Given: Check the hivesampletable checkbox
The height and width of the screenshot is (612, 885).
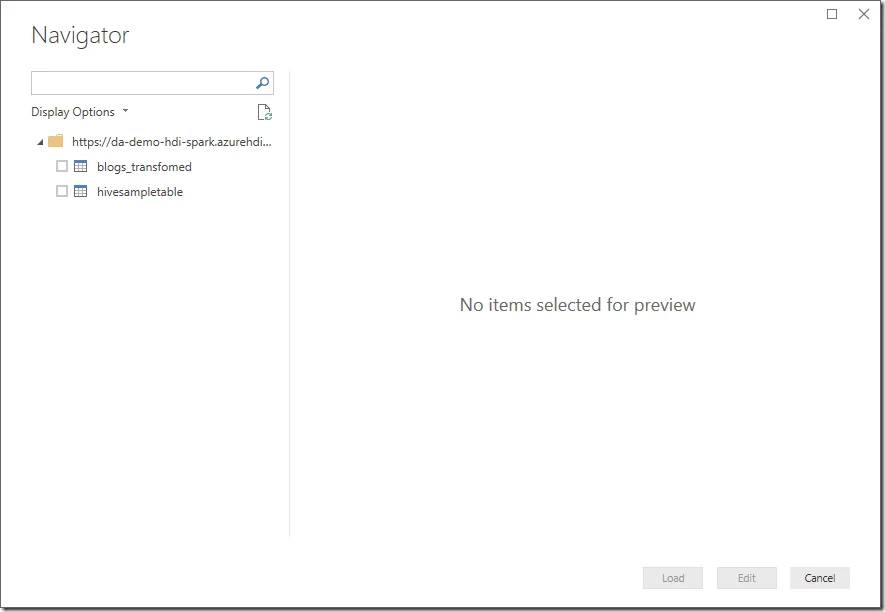Looking at the screenshot, I should point(62,191).
